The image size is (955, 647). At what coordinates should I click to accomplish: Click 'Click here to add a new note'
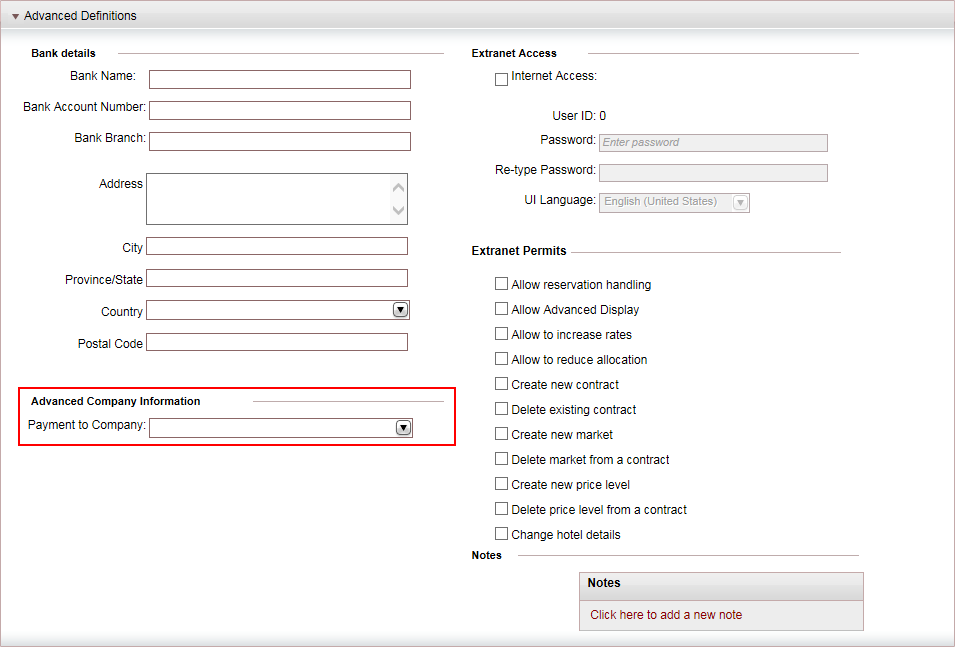(666, 615)
